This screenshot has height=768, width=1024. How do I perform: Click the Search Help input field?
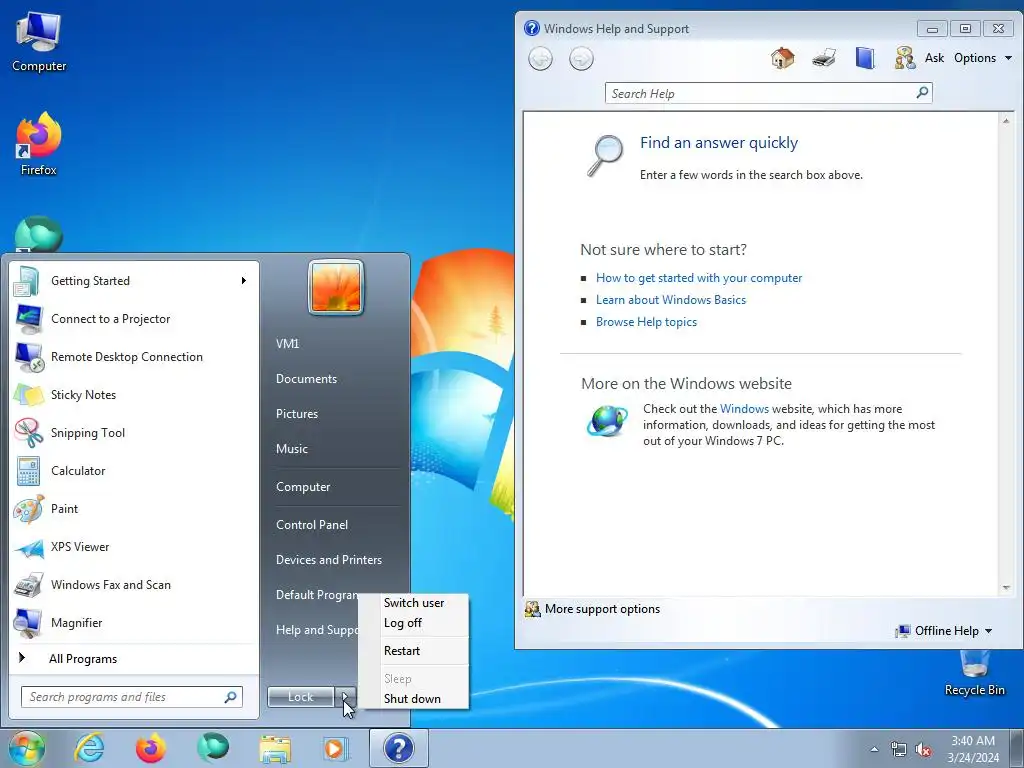point(761,93)
